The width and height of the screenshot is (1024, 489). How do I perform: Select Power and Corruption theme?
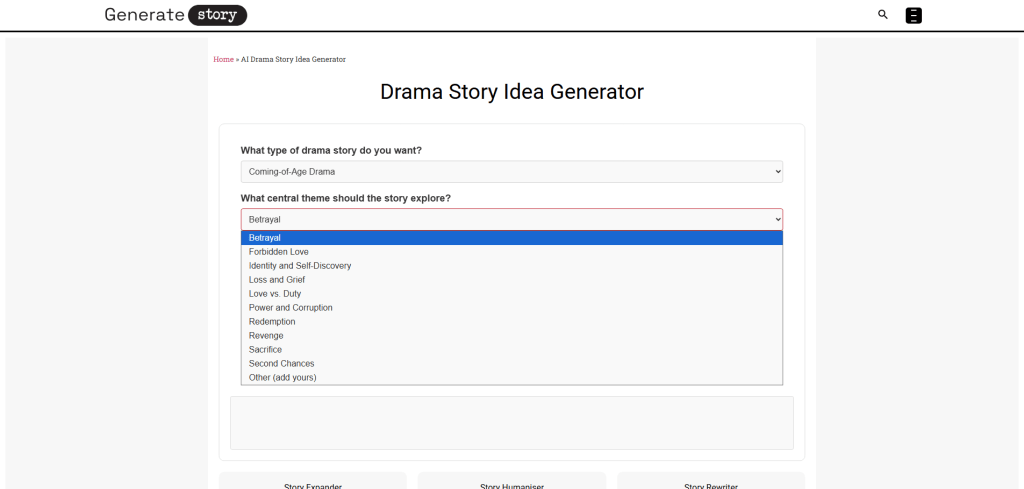[x=291, y=308]
